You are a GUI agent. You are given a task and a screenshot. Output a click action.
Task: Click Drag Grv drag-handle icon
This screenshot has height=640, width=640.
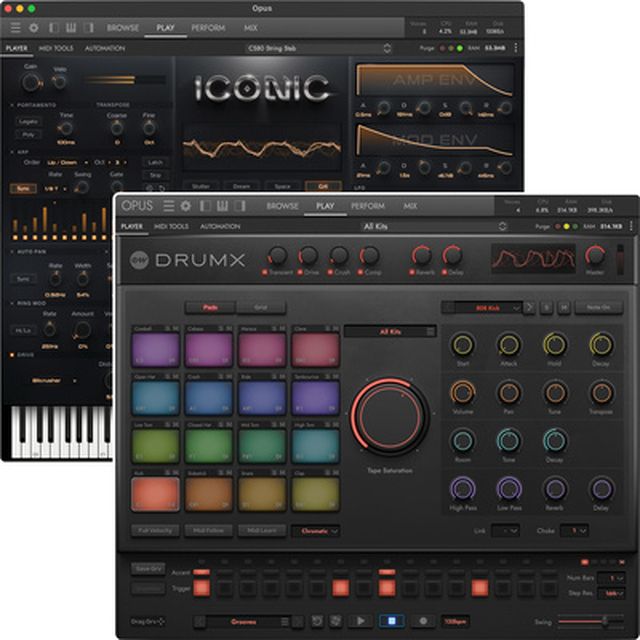click(x=161, y=621)
